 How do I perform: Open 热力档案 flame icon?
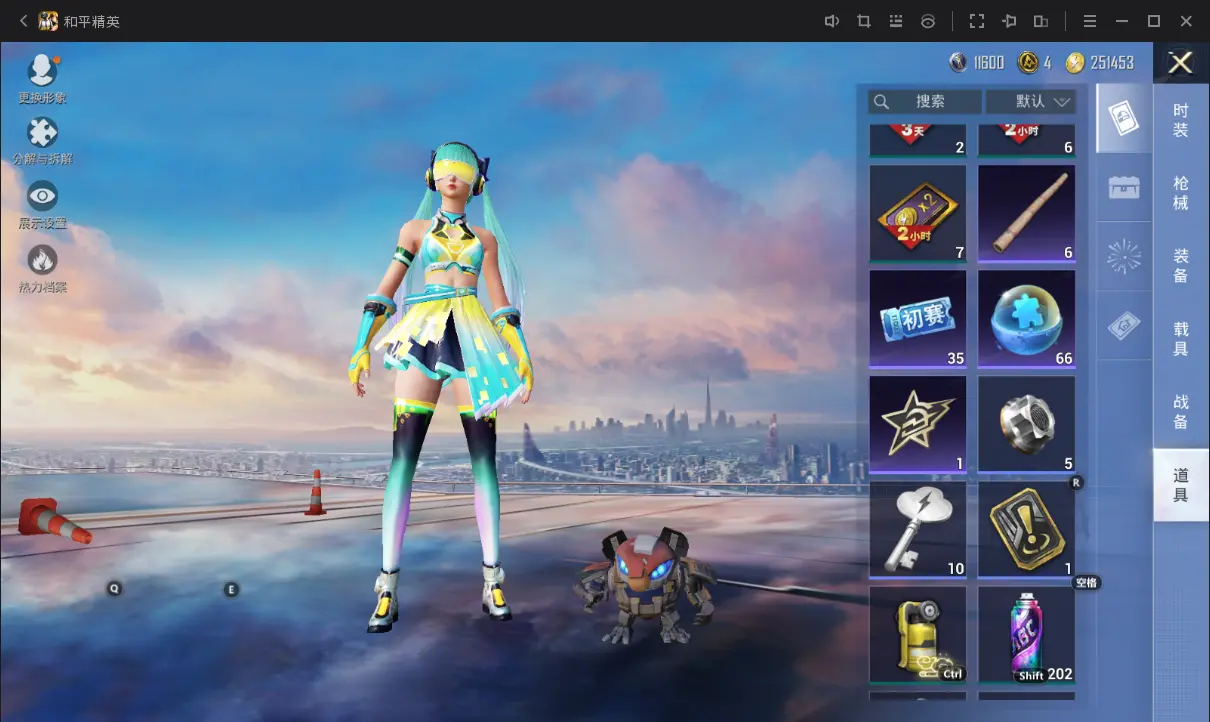[42, 269]
